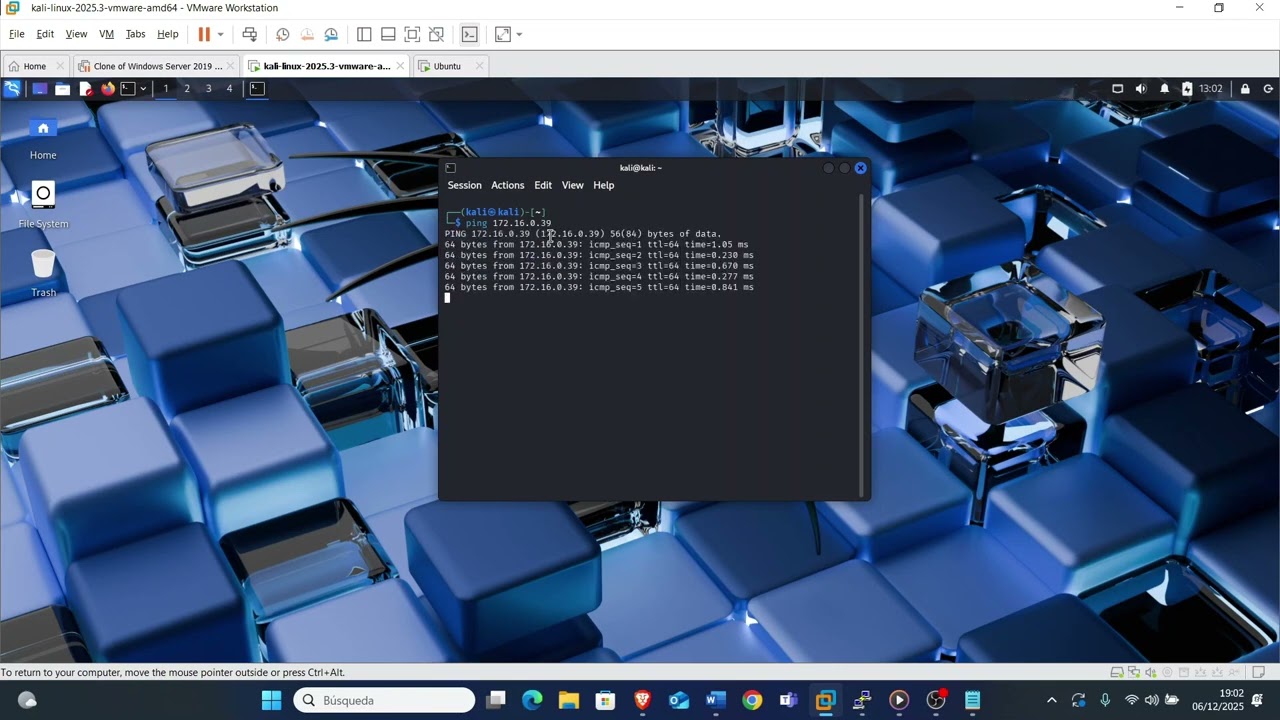Open the terminal View menu
This screenshot has height=720, width=1280.
[x=572, y=185]
